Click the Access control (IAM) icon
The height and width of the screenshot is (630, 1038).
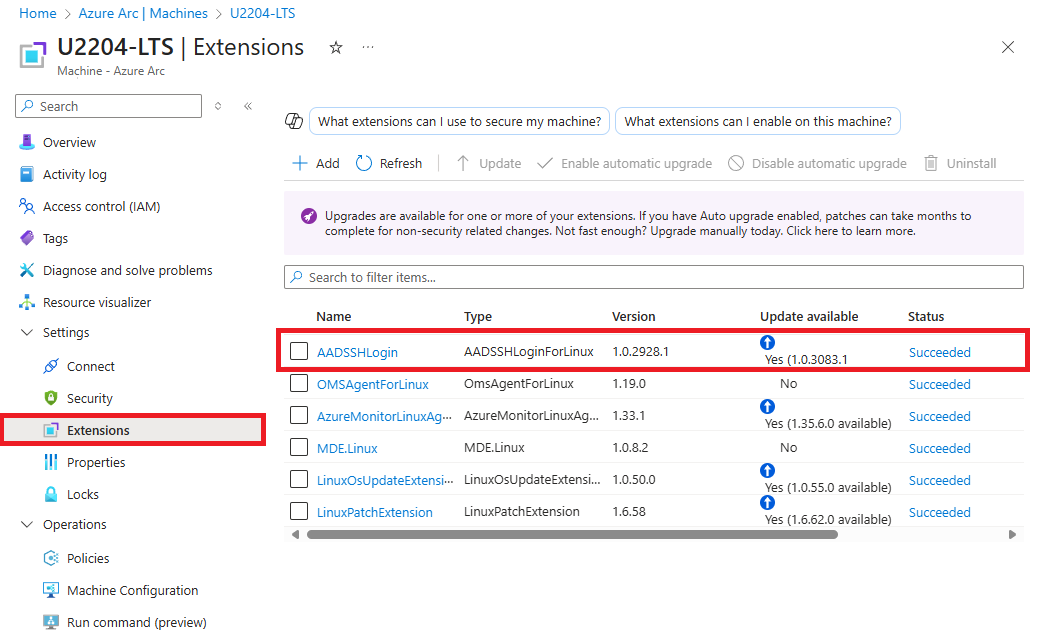[27, 206]
